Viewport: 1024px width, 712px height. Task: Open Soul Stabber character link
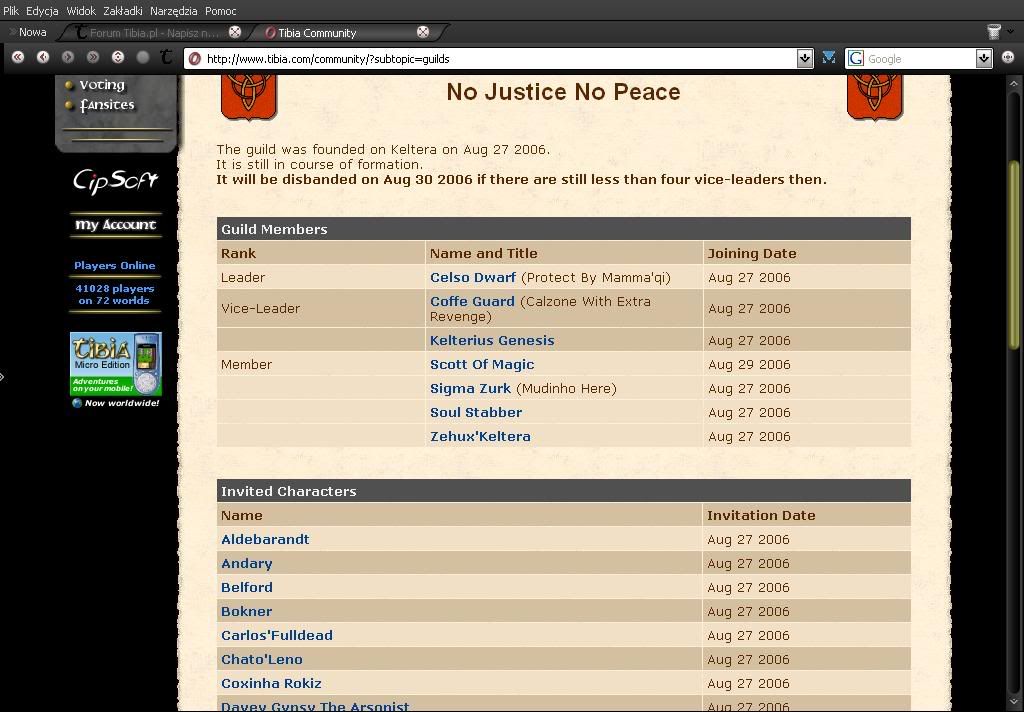476,413
